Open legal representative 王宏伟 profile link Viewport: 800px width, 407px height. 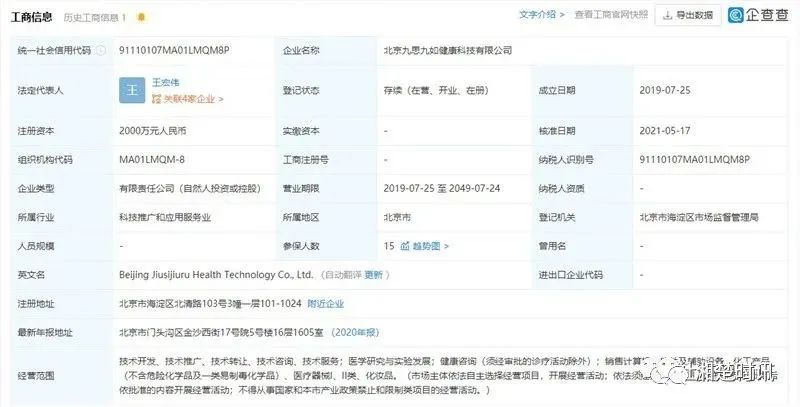click(166, 82)
